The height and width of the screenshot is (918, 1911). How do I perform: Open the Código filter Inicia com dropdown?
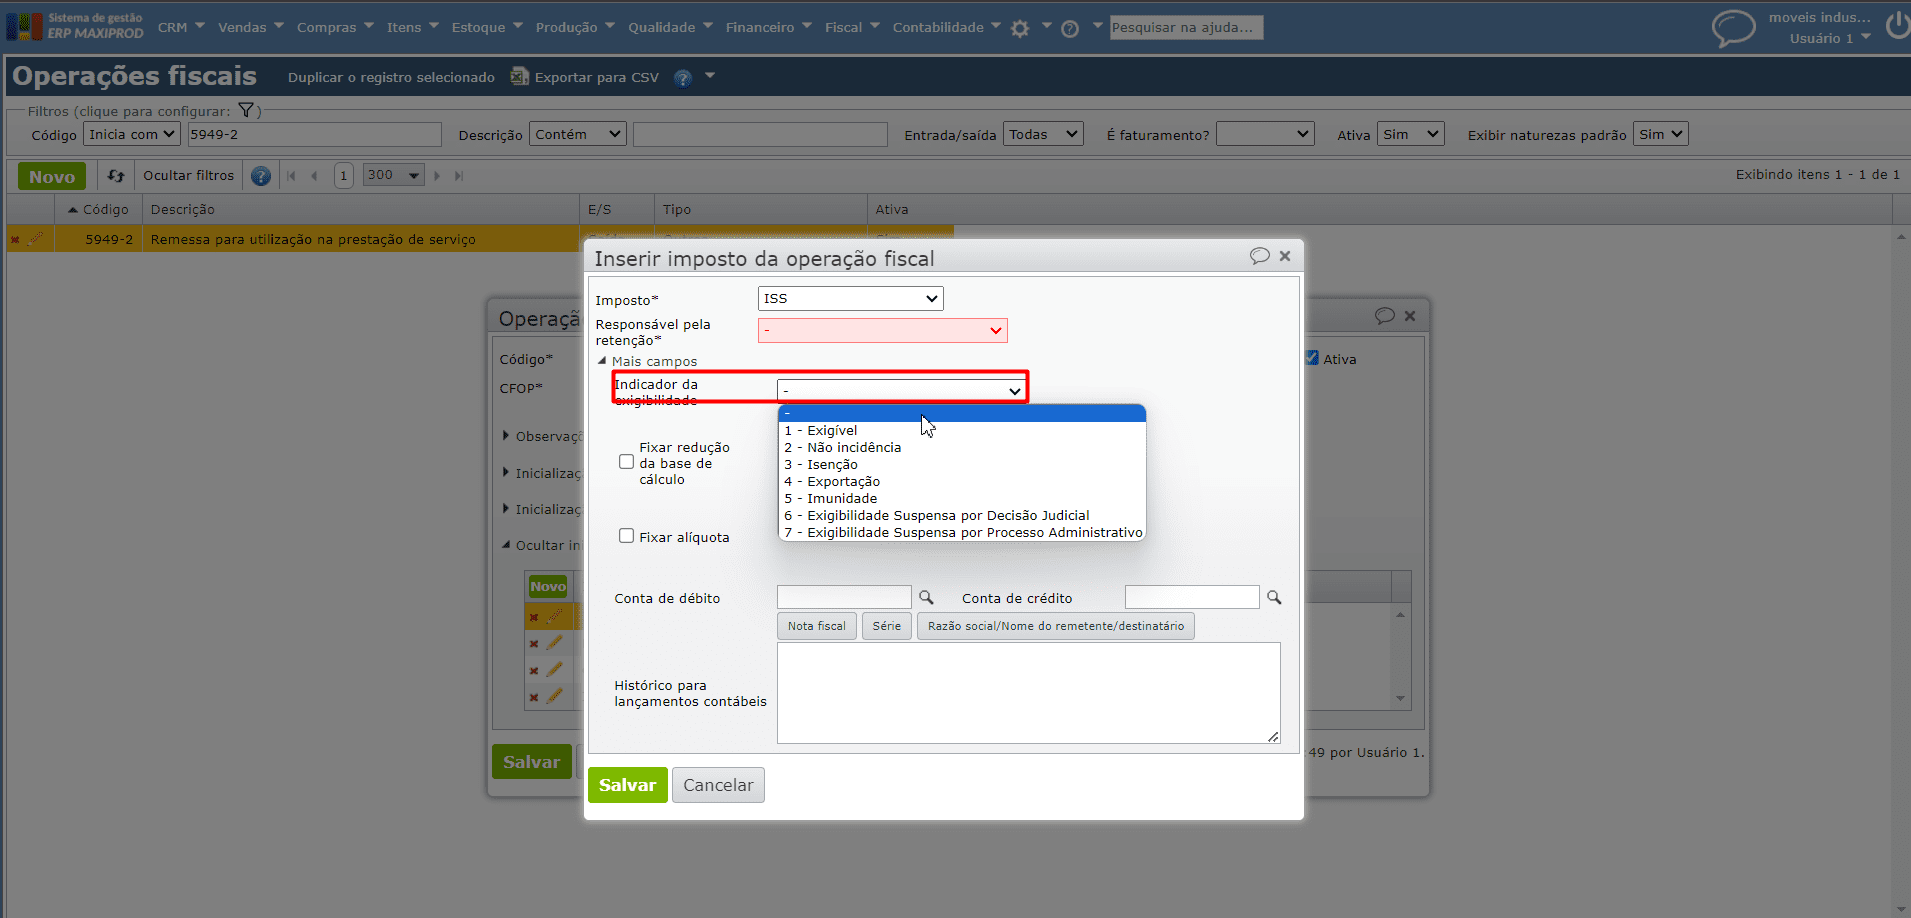(x=131, y=134)
